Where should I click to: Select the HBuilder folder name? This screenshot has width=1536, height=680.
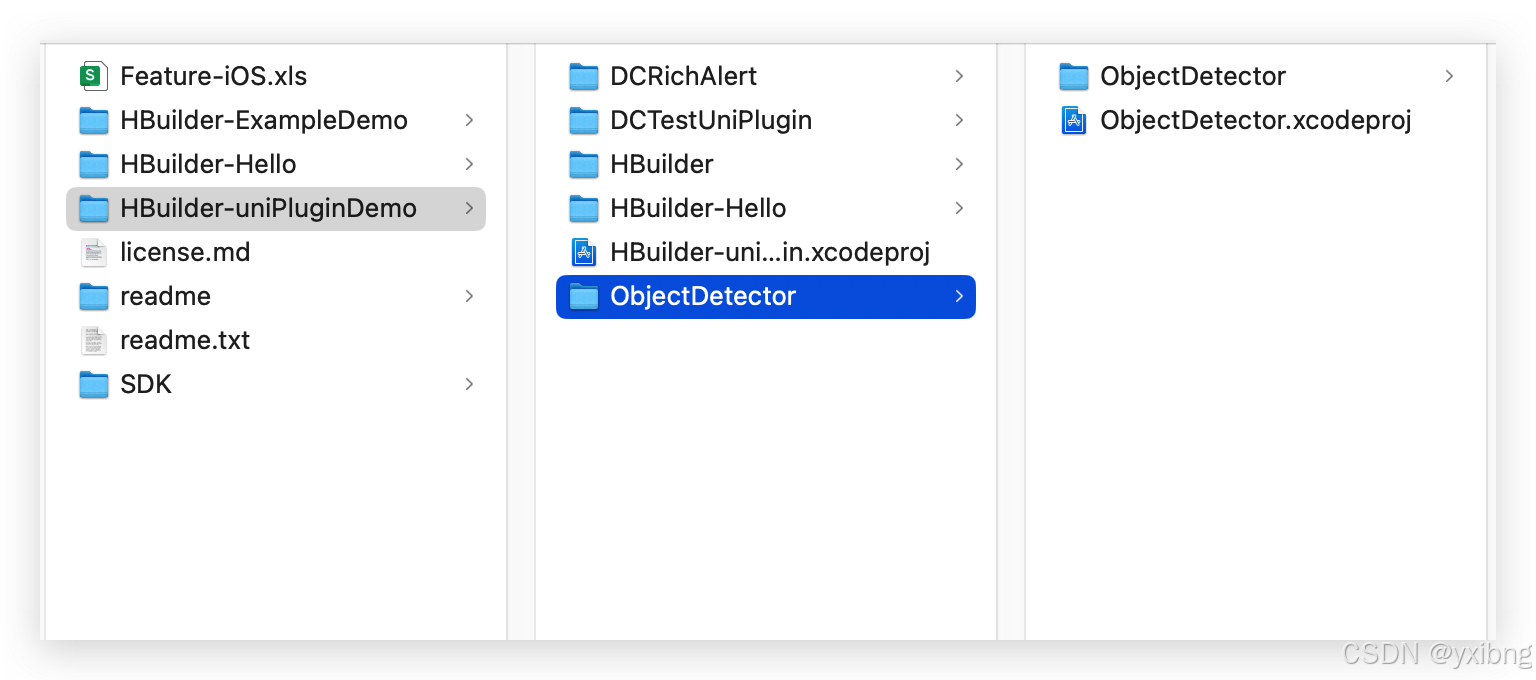(662, 164)
